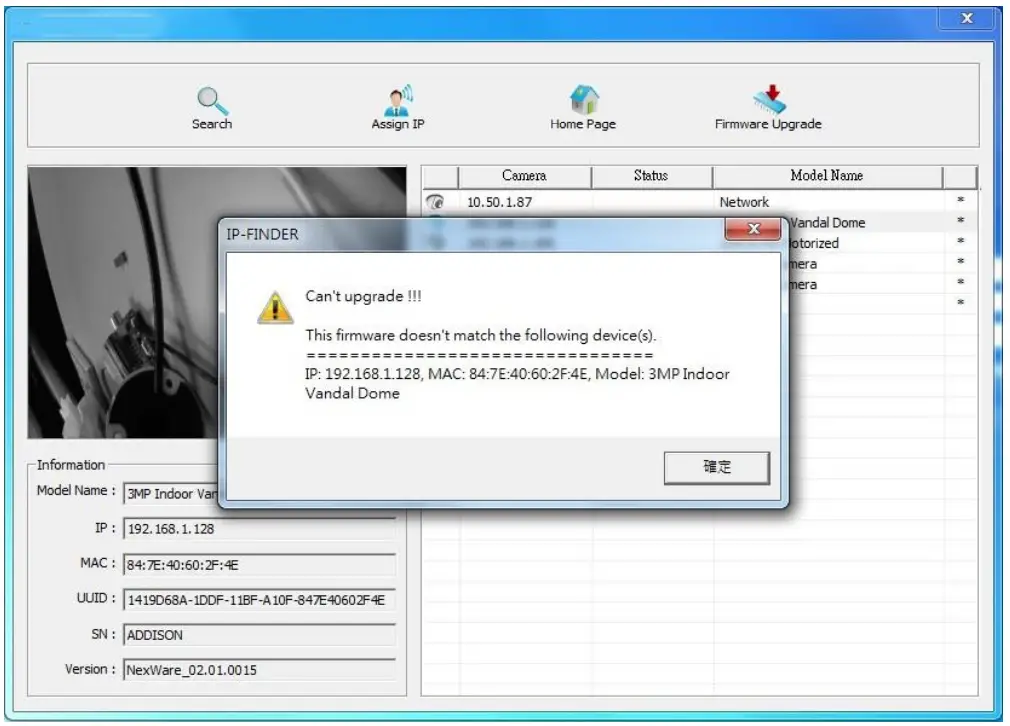Open the Assign IP tool
This screenshot has height=726, width=1010.
397,98
